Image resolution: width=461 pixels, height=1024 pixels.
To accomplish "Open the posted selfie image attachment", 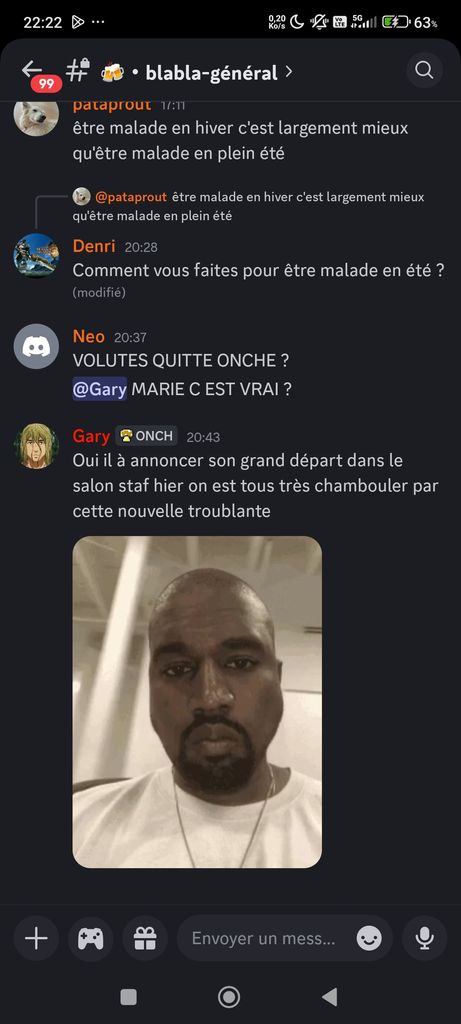I will click(x=197, y=702).
